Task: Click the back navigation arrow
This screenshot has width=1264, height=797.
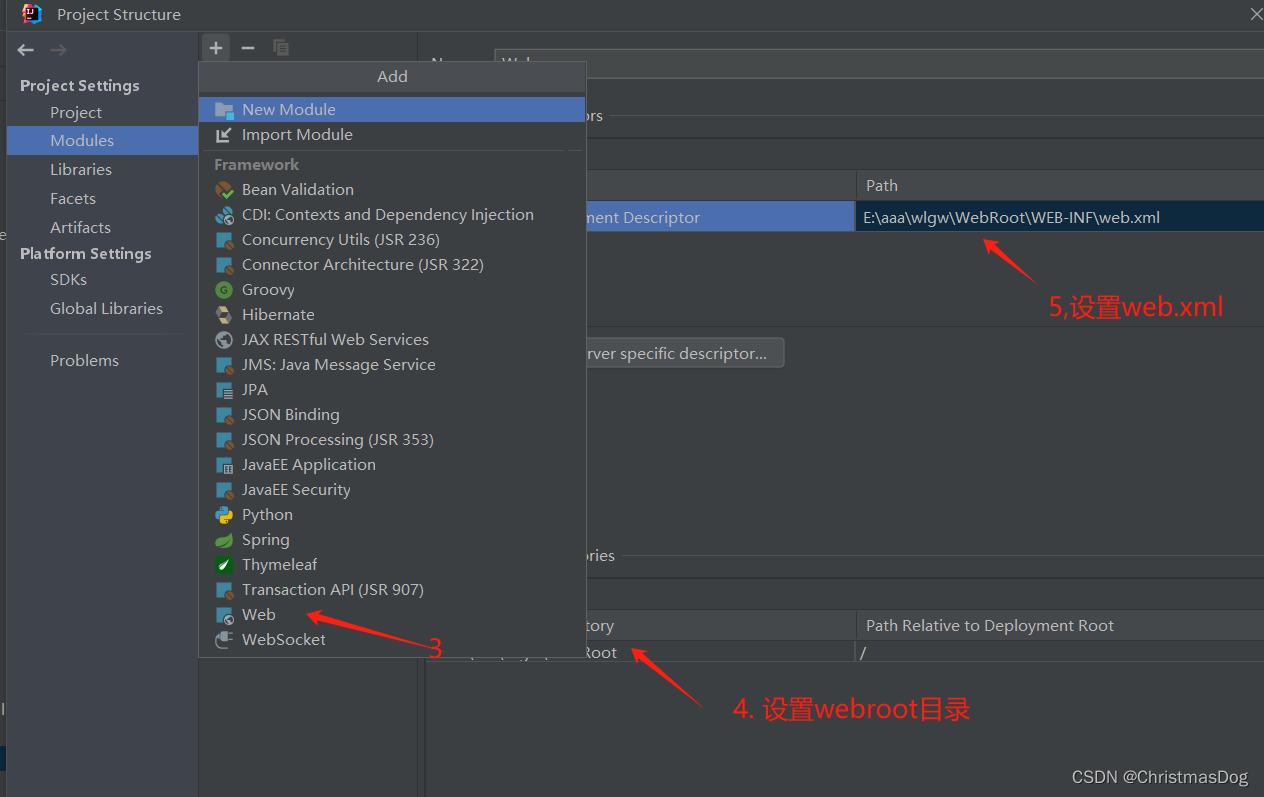Action: coord(25,48)
